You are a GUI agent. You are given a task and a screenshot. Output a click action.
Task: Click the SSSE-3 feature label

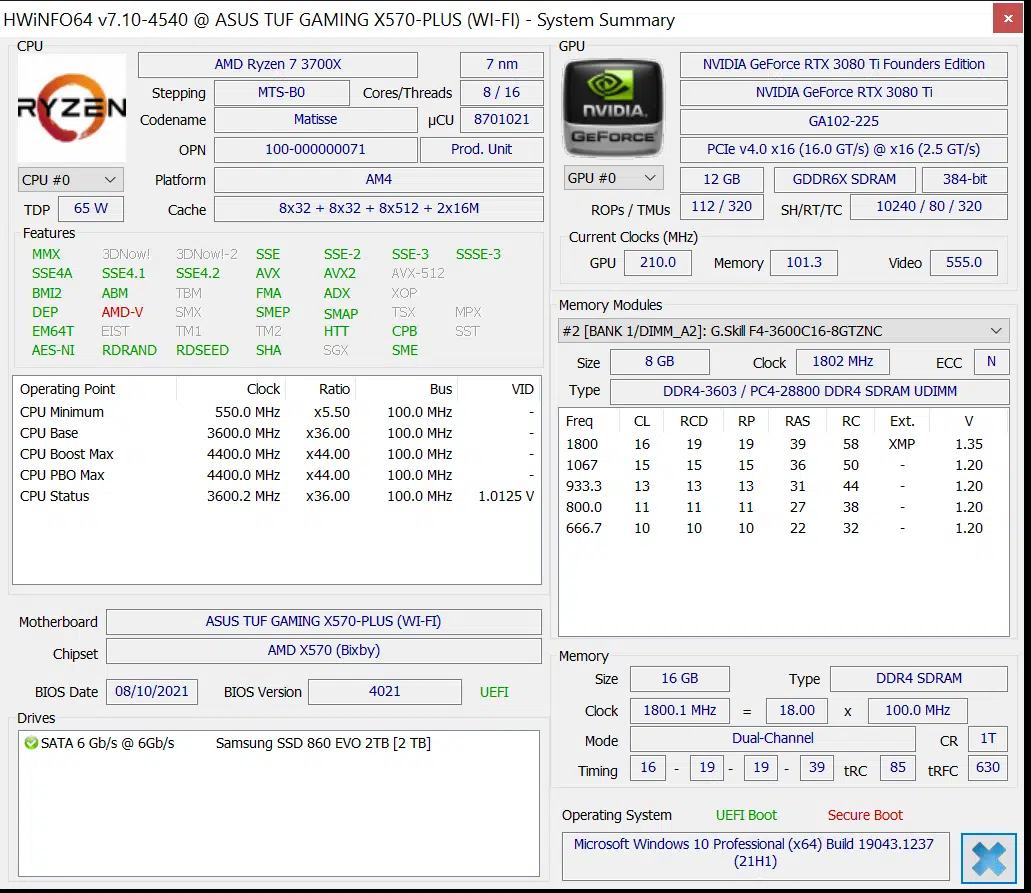pos(478,254)
